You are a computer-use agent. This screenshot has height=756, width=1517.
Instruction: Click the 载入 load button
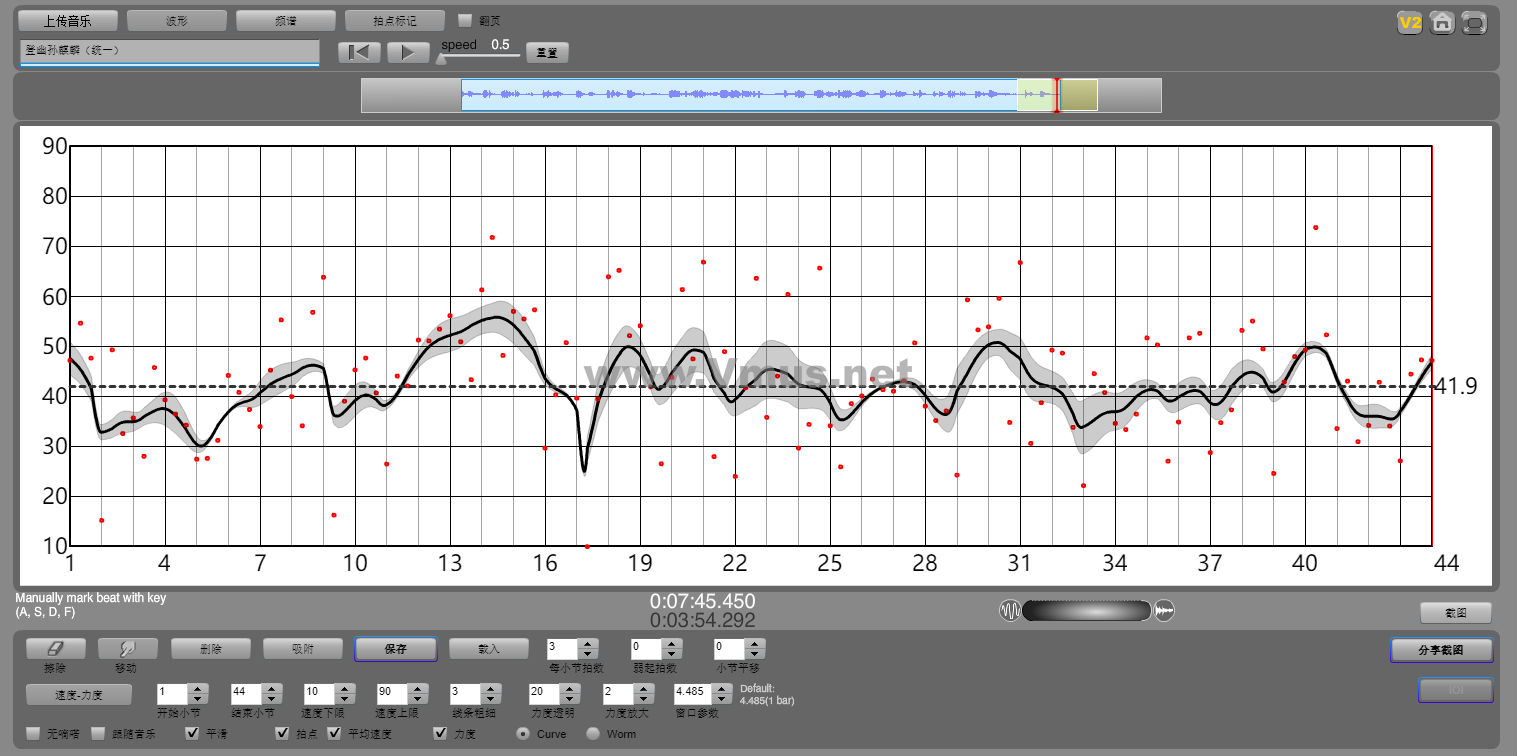point(489,649)
